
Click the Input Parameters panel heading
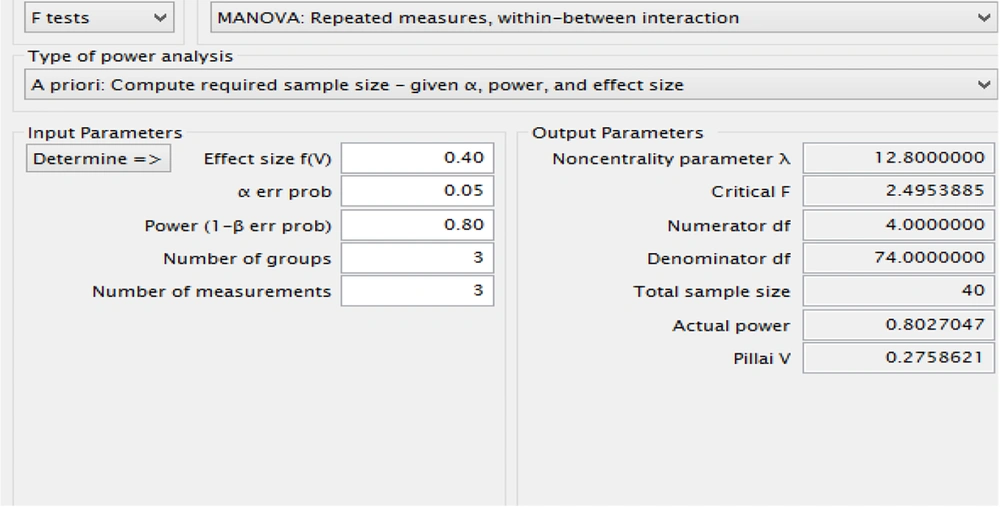pos(105,133)
